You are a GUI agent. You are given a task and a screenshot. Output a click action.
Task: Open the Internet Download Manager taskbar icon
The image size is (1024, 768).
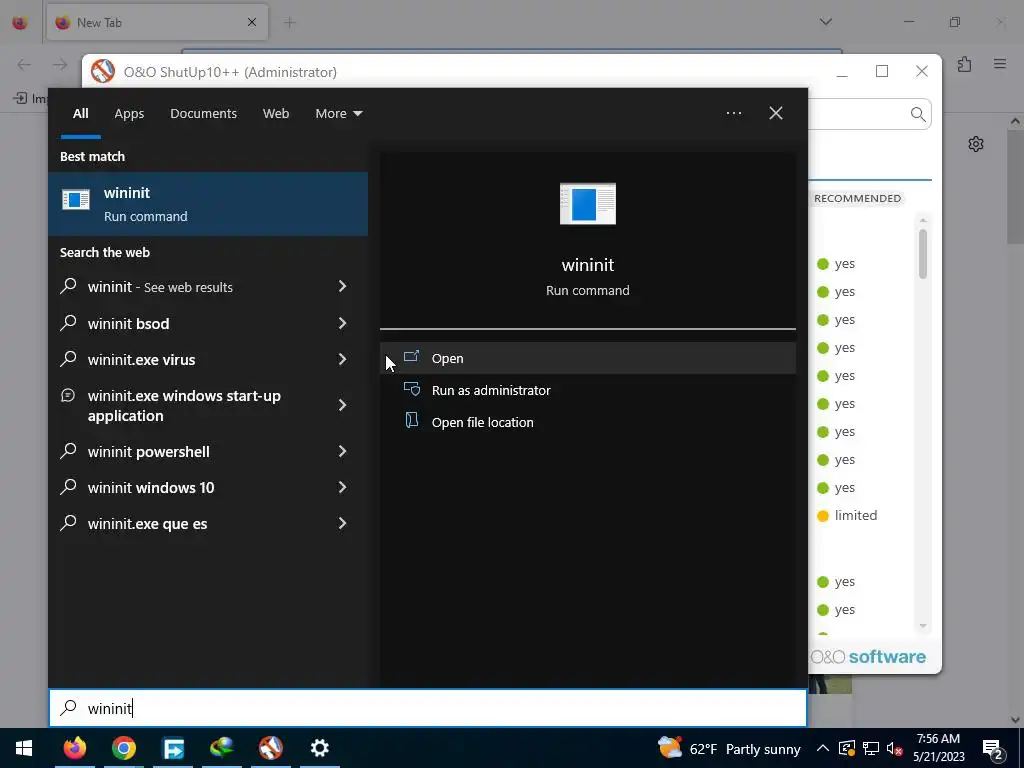(x=221, y=748)
